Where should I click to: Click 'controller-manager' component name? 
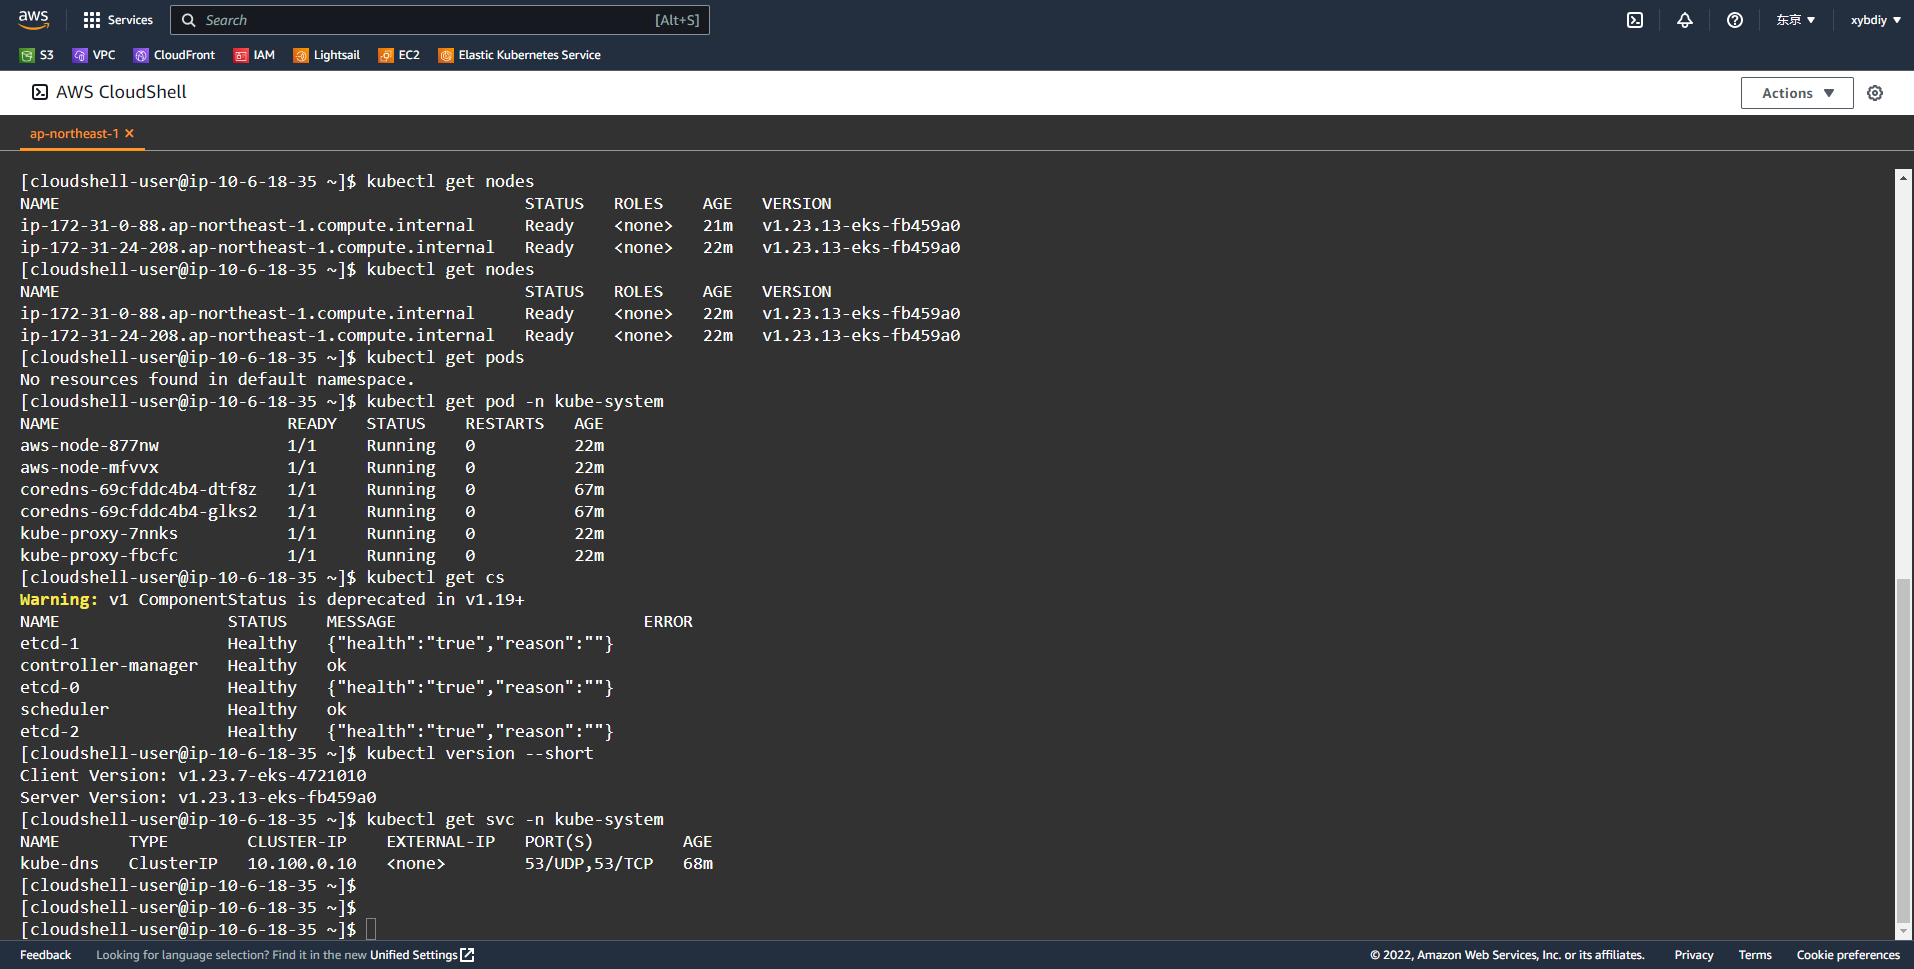109,666
